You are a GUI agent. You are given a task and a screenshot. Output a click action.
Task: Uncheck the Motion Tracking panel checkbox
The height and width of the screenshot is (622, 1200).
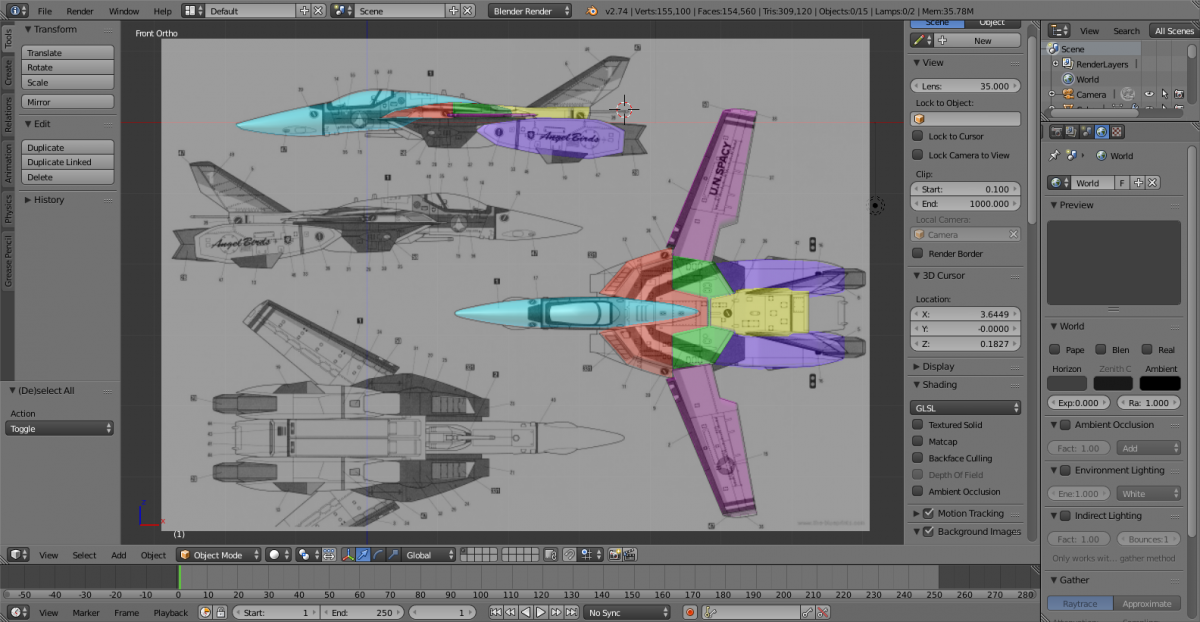928,513
